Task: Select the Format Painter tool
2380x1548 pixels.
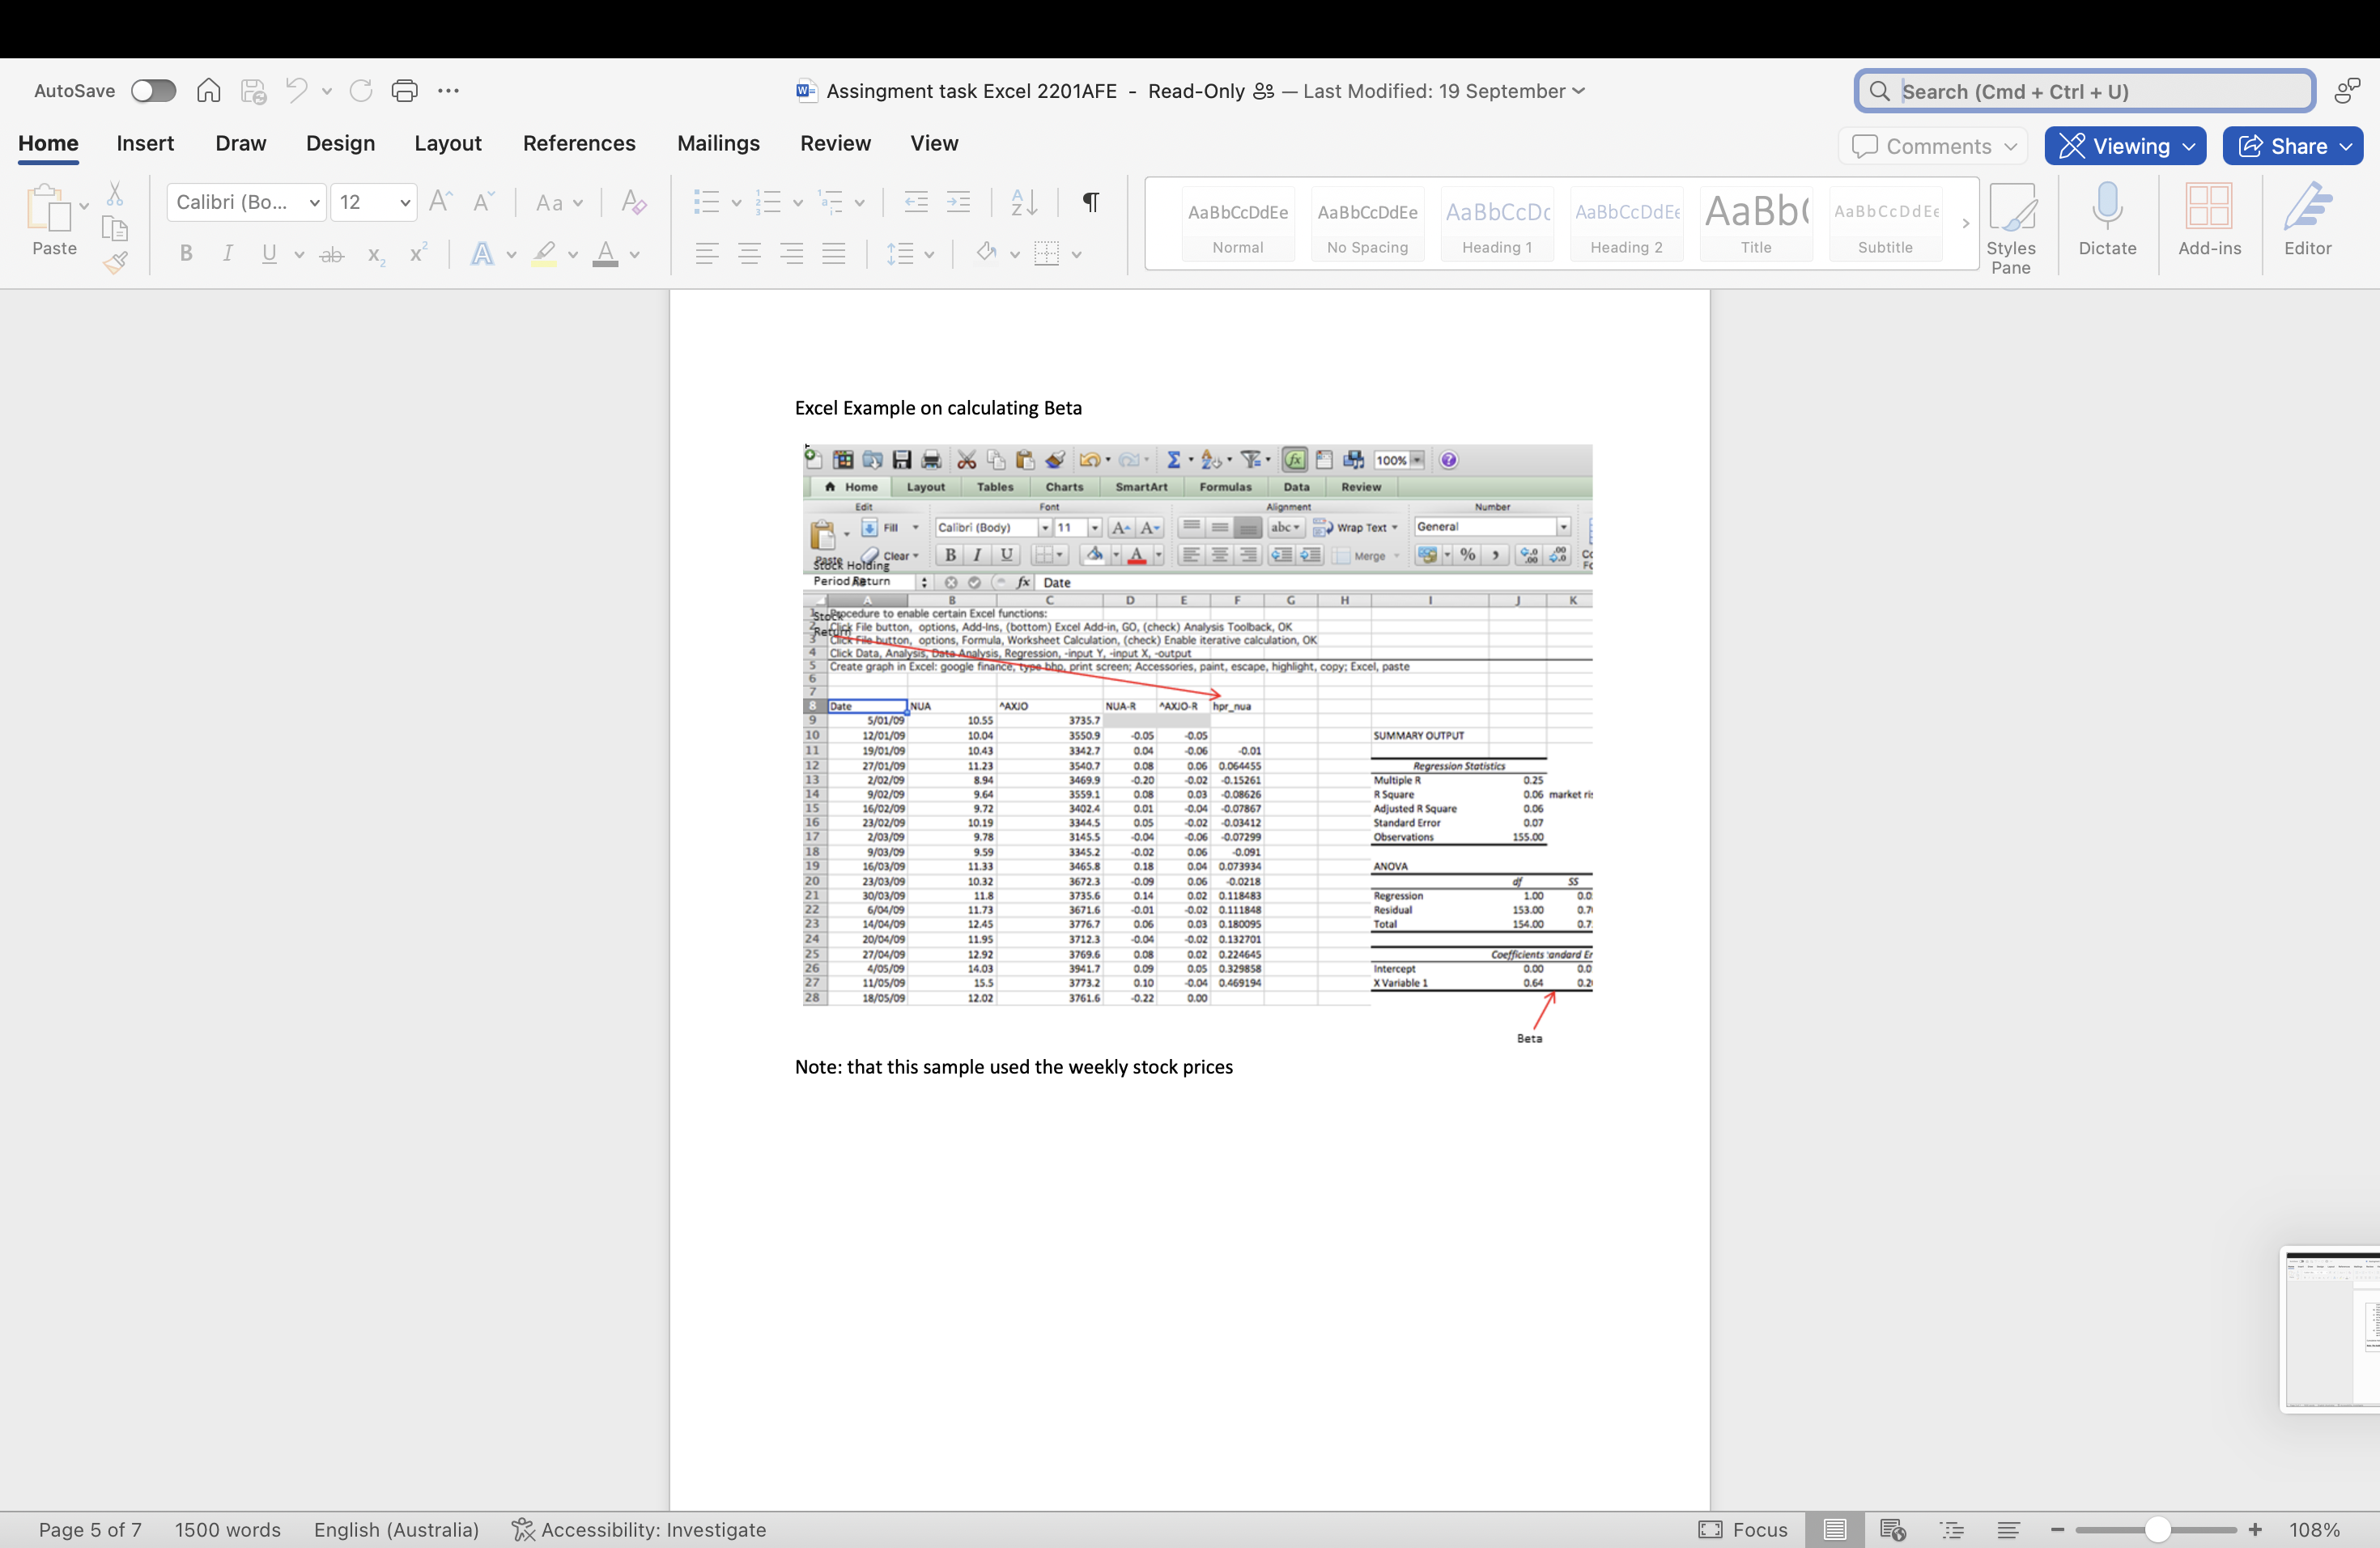Action: pos(116,263)
